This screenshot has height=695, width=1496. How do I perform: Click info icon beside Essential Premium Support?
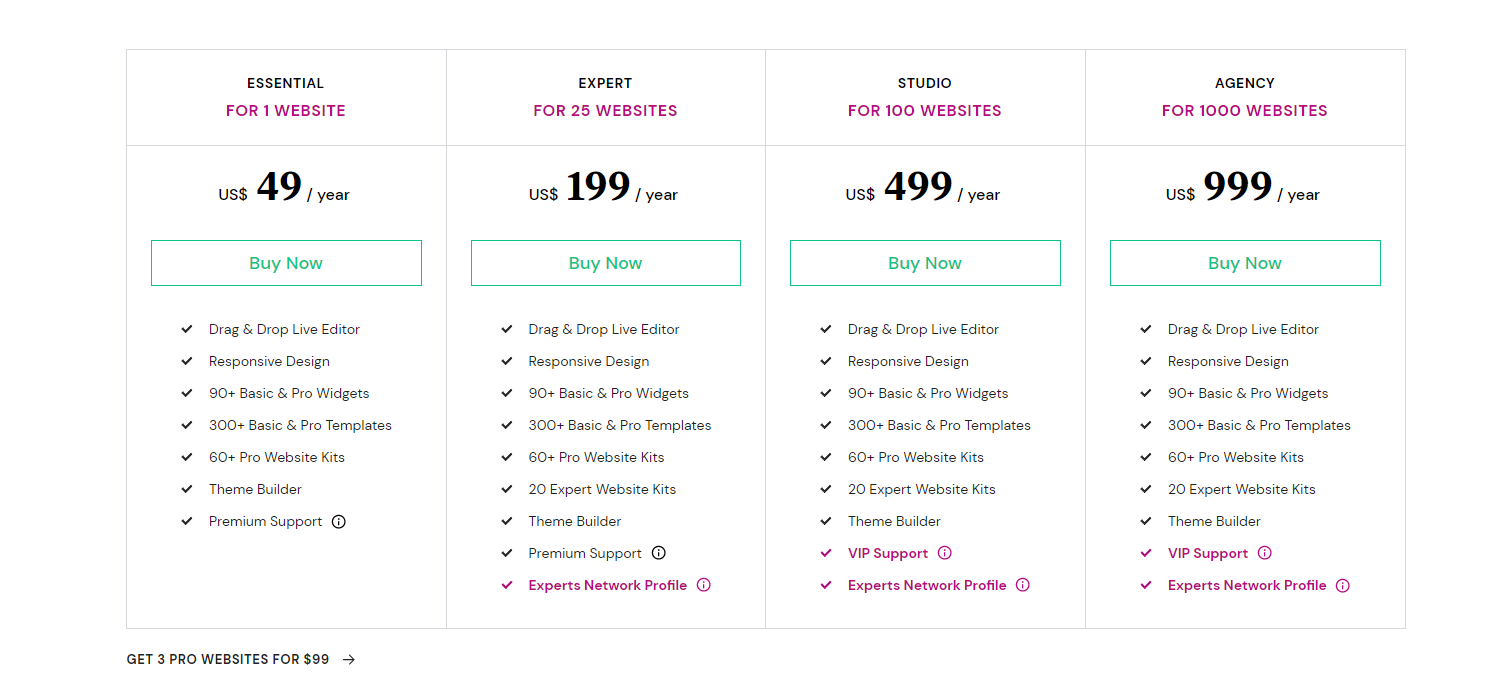click(x=339, y=521)
